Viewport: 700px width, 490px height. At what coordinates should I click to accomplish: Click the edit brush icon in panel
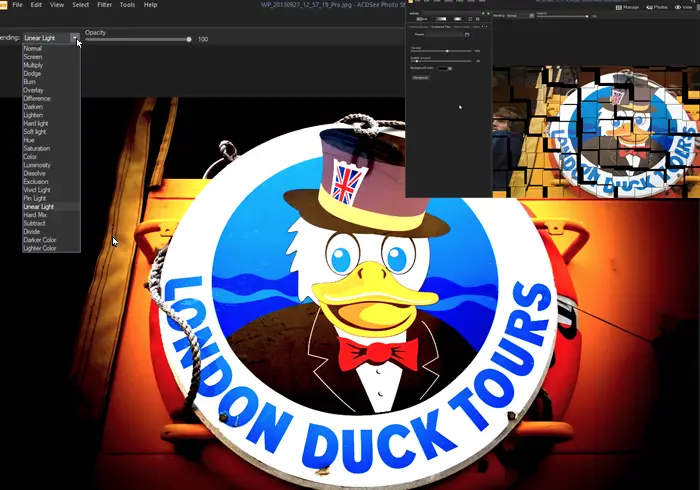click(422, 19)
